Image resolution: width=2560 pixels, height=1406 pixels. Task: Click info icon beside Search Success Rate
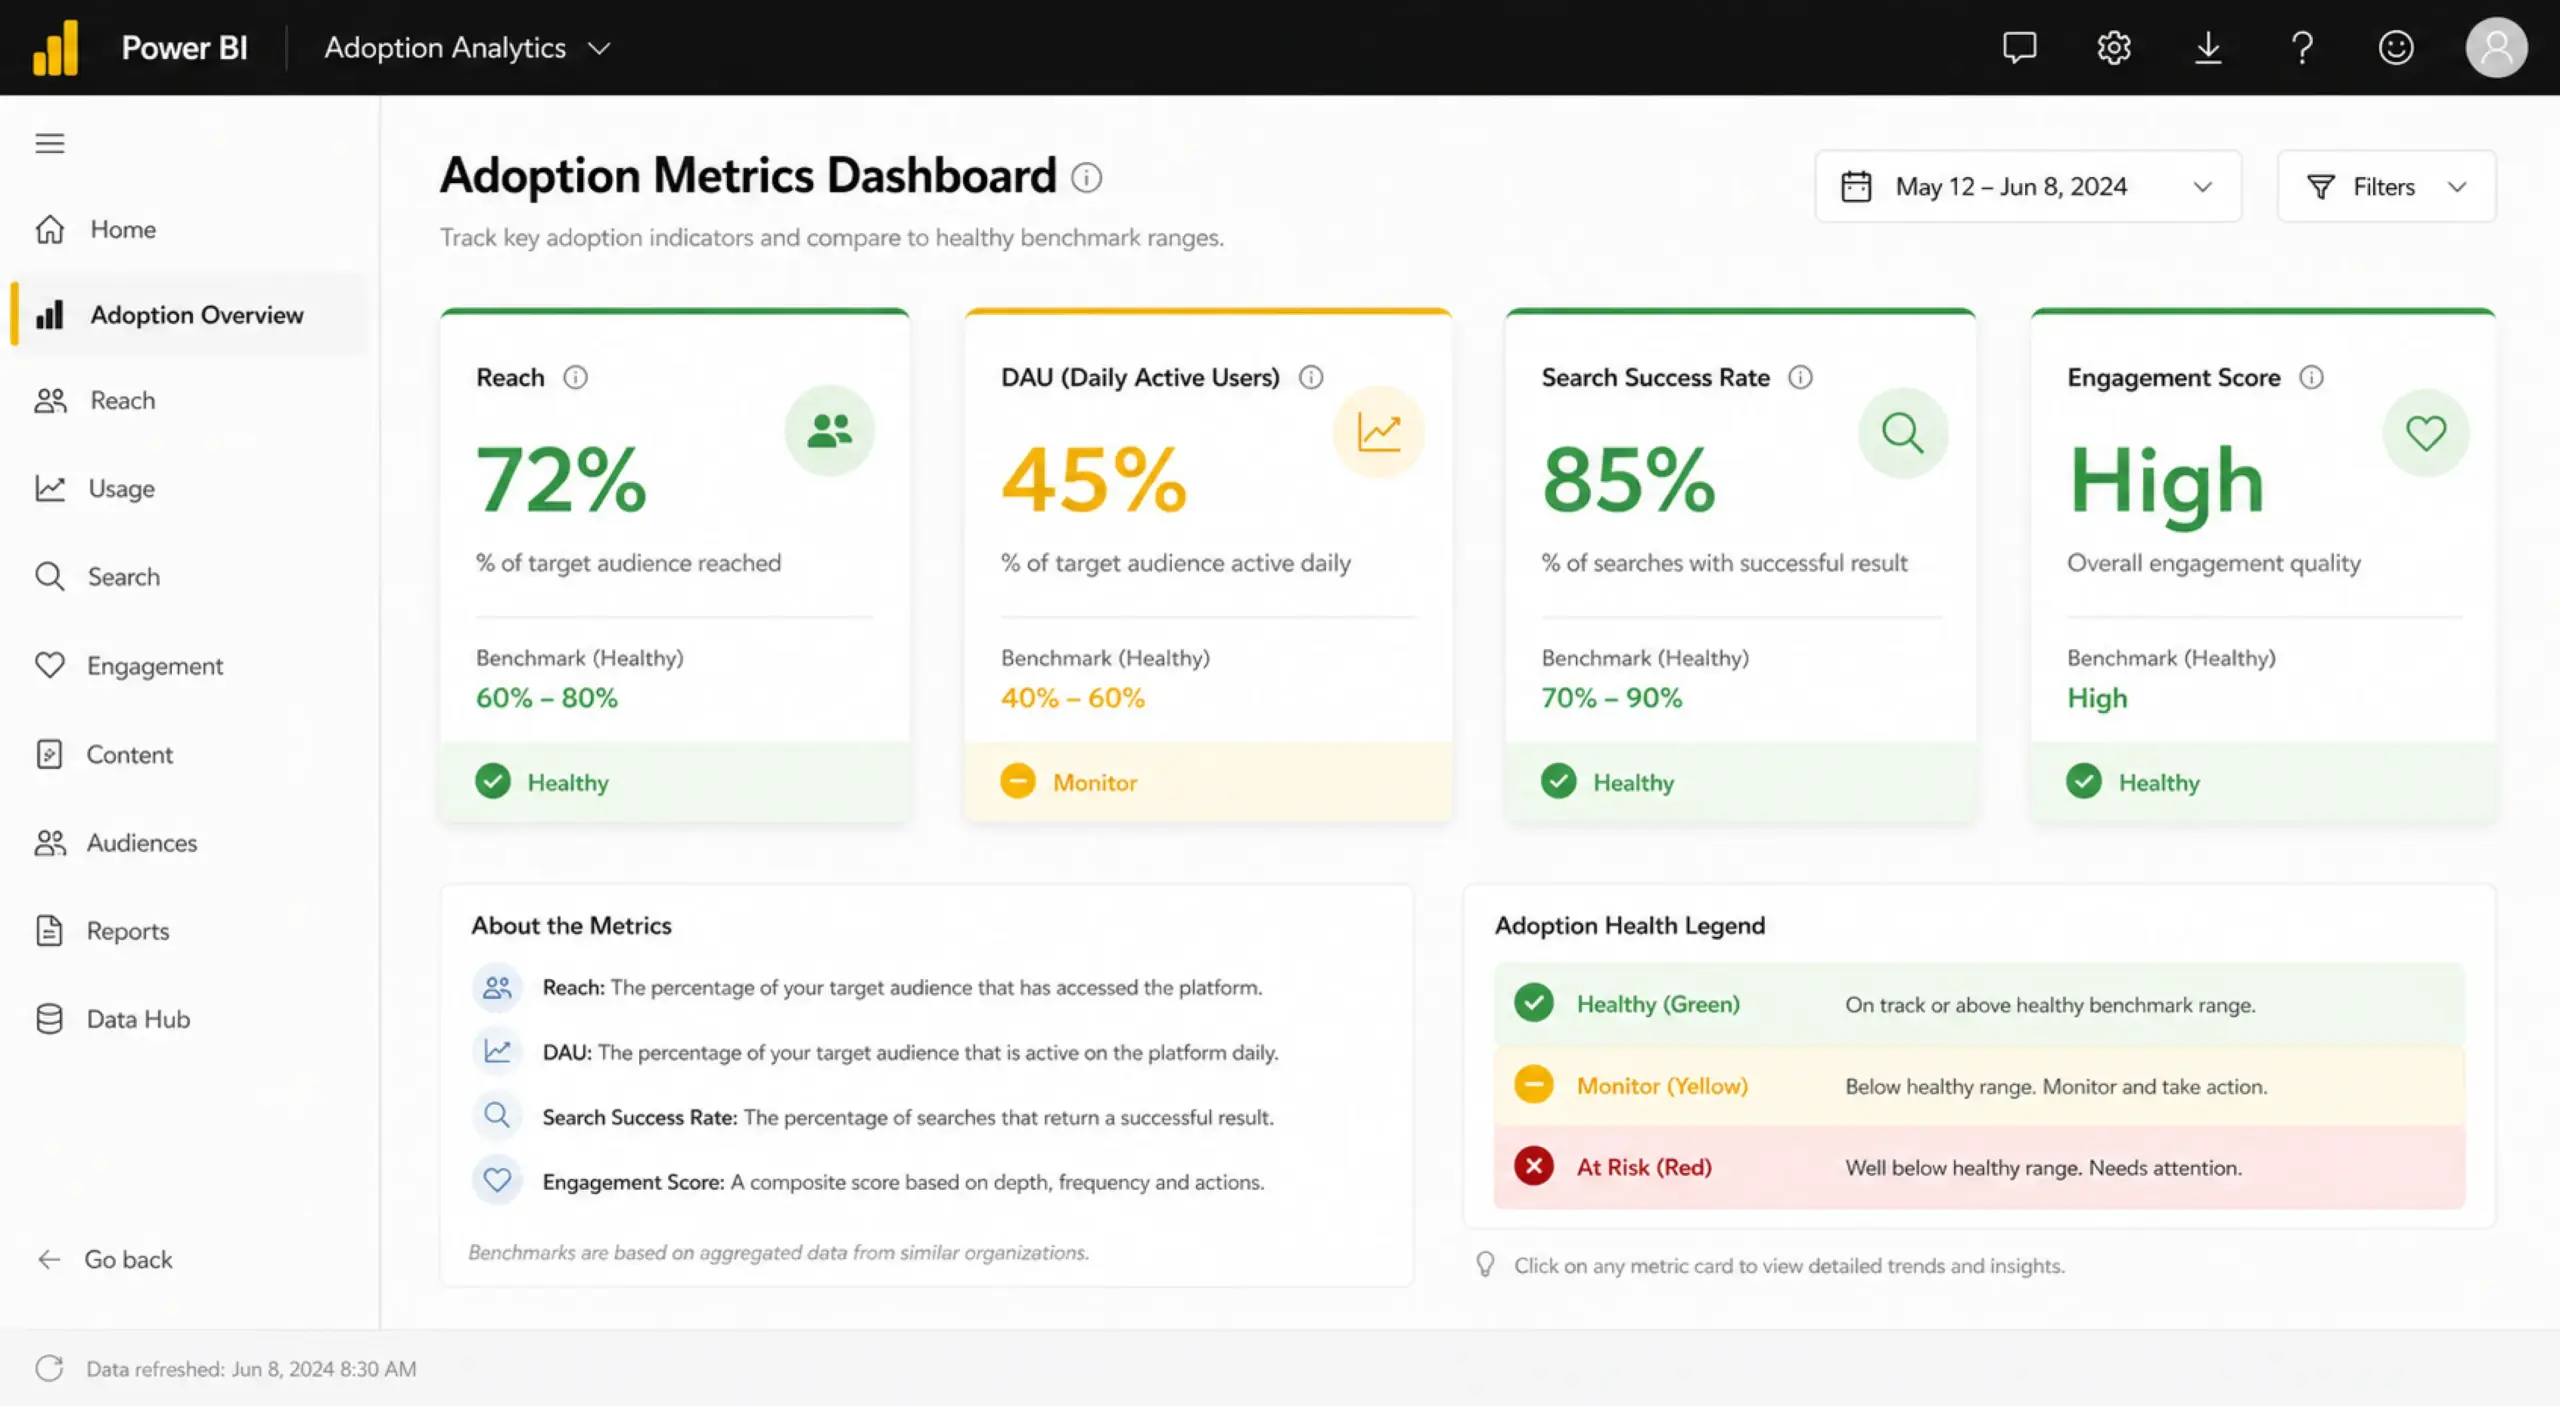pyautogui.click(x=1800, y=377)
